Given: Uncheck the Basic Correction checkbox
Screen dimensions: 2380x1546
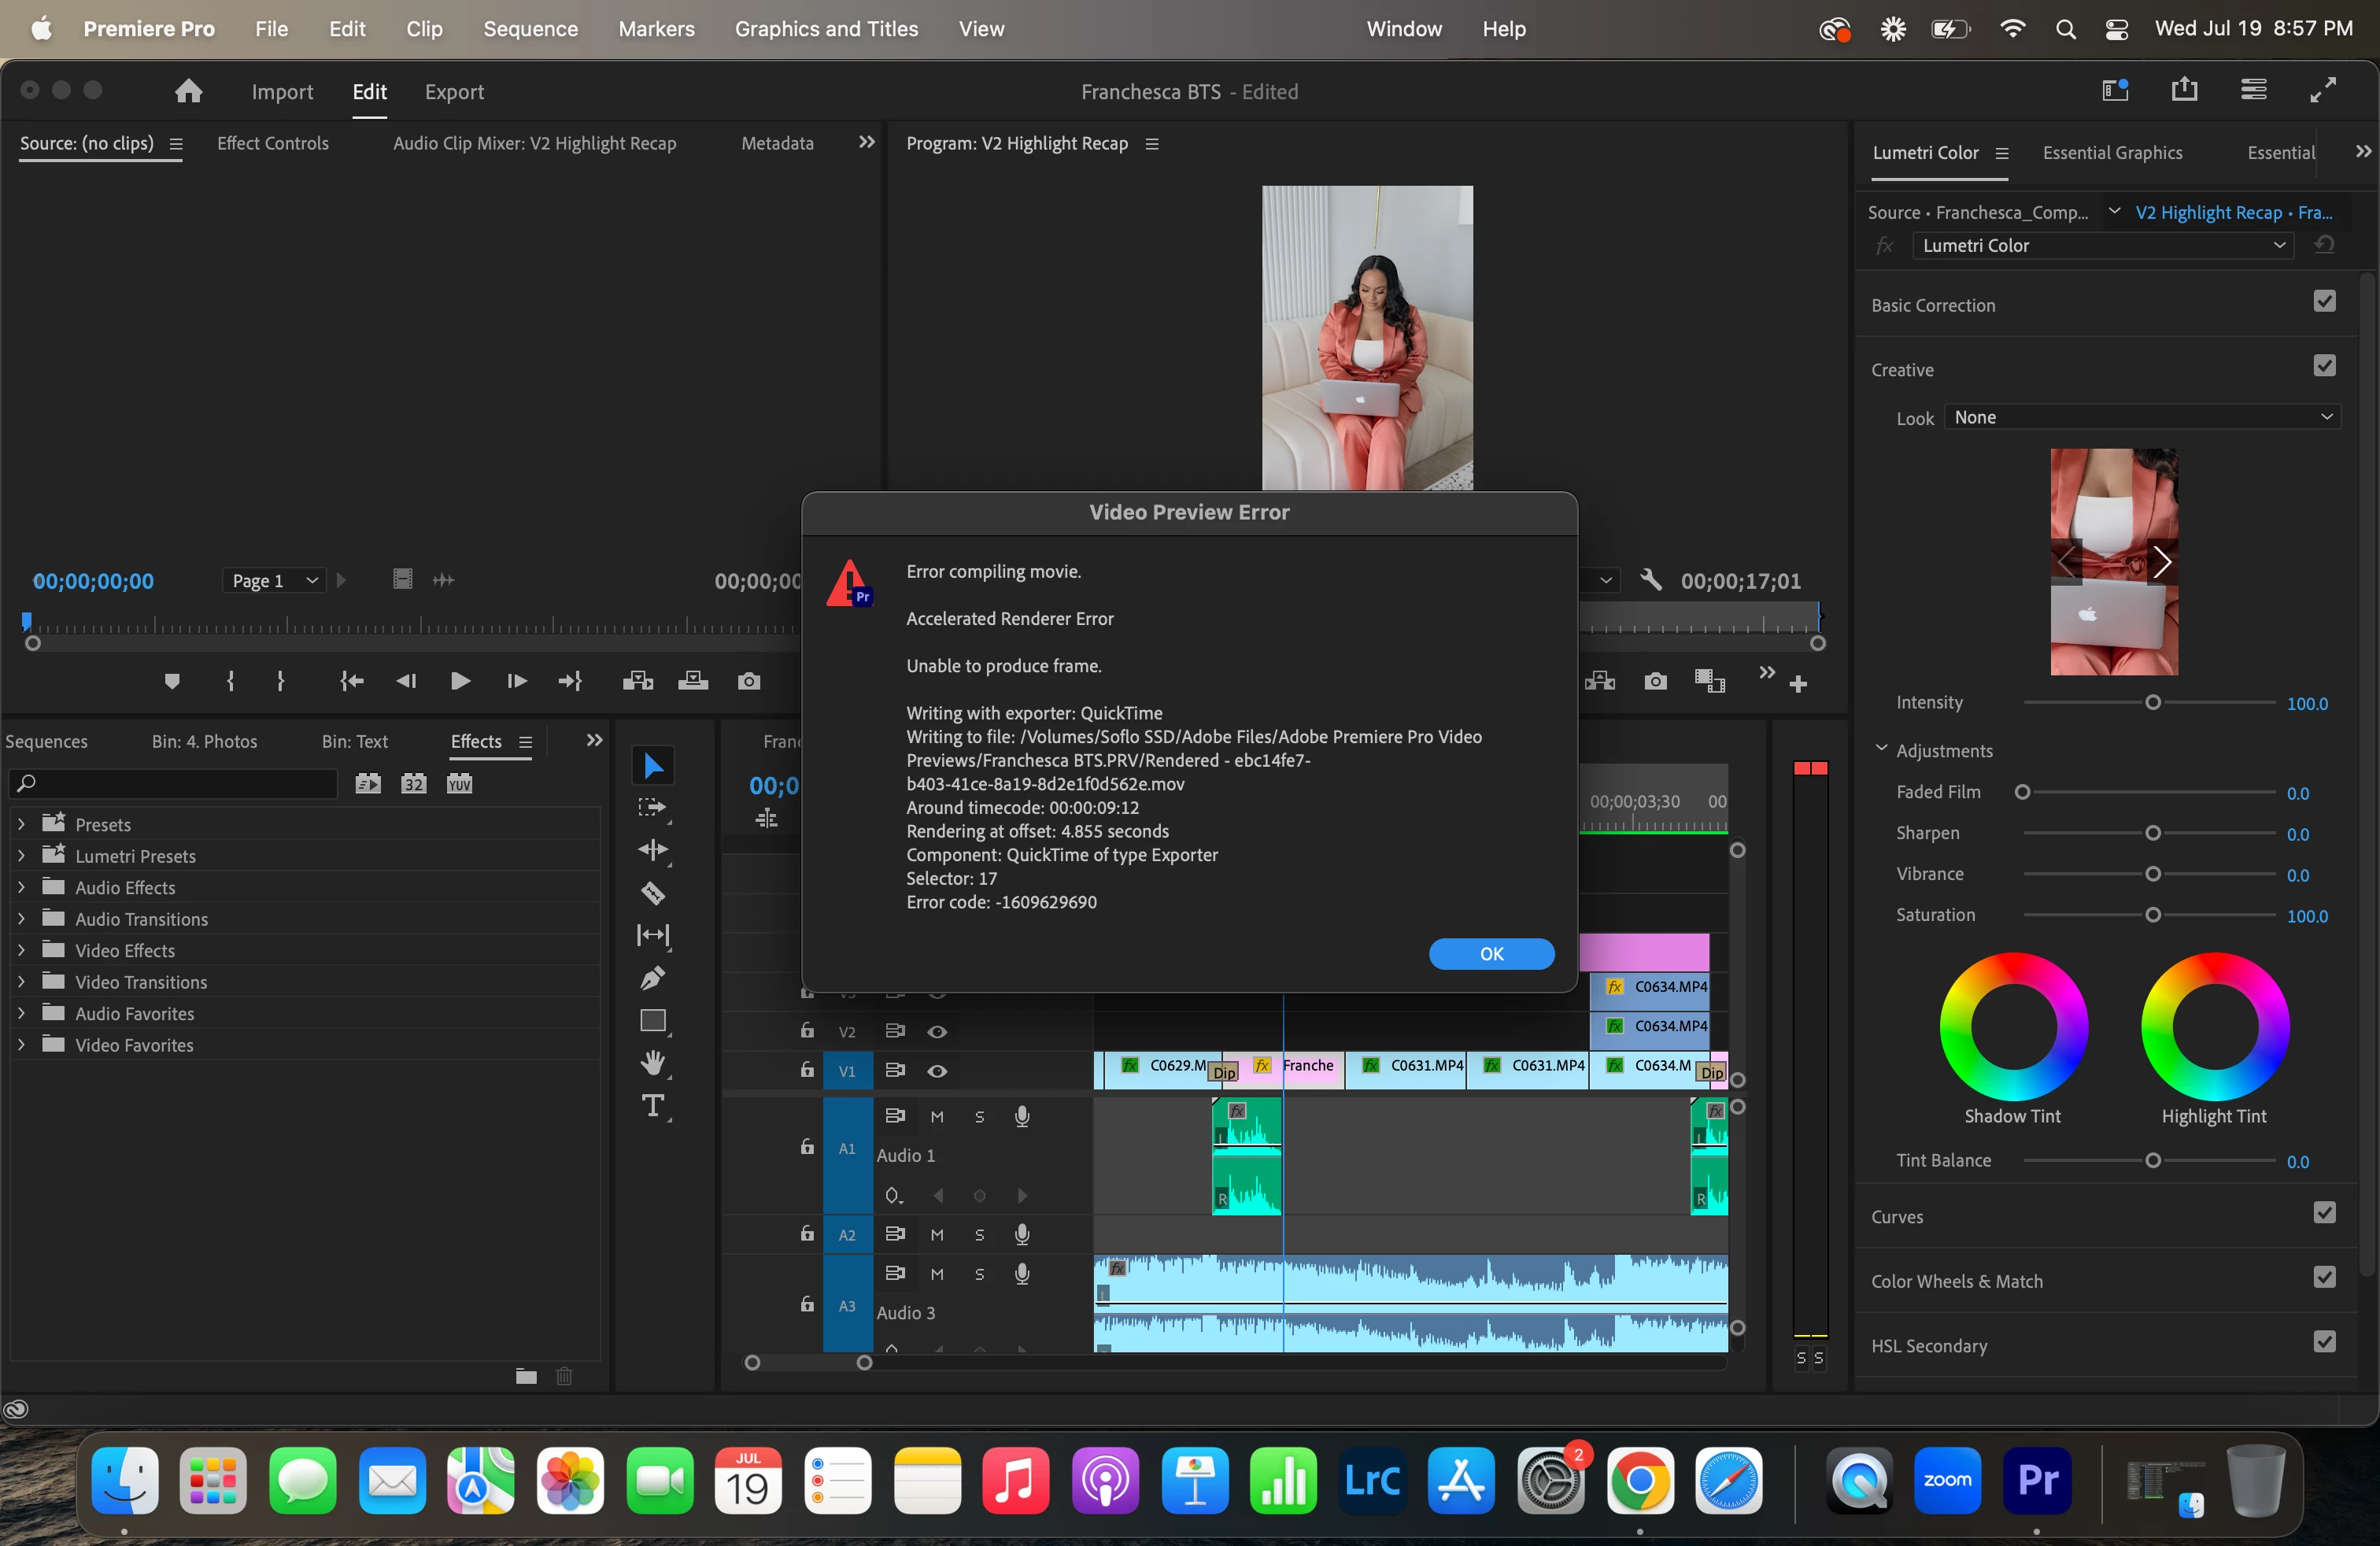Looking at the screenshot, I should point(2324,302).
